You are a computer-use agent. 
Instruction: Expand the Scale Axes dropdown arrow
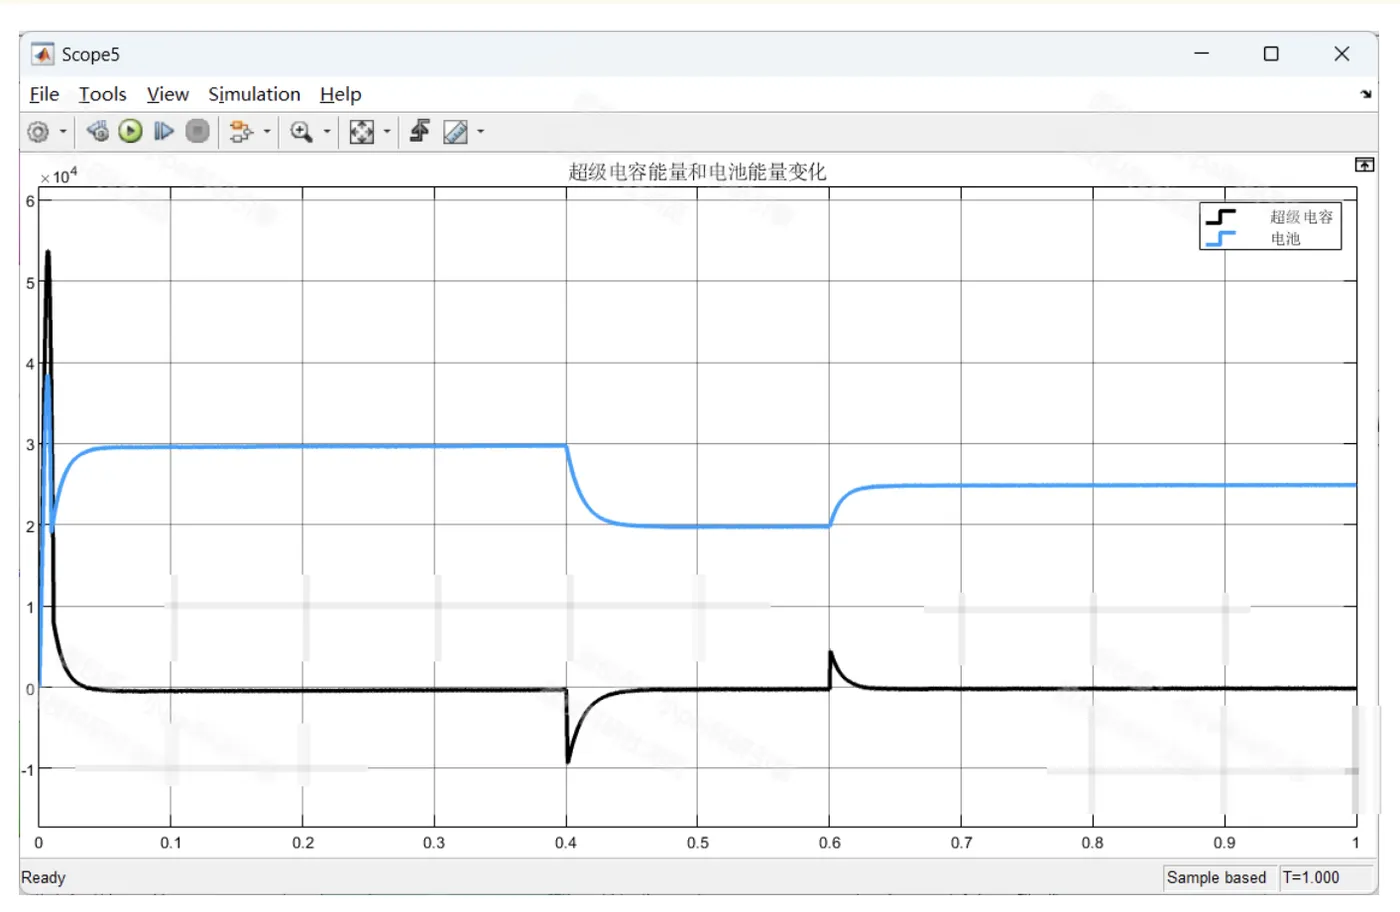[387, 132]
